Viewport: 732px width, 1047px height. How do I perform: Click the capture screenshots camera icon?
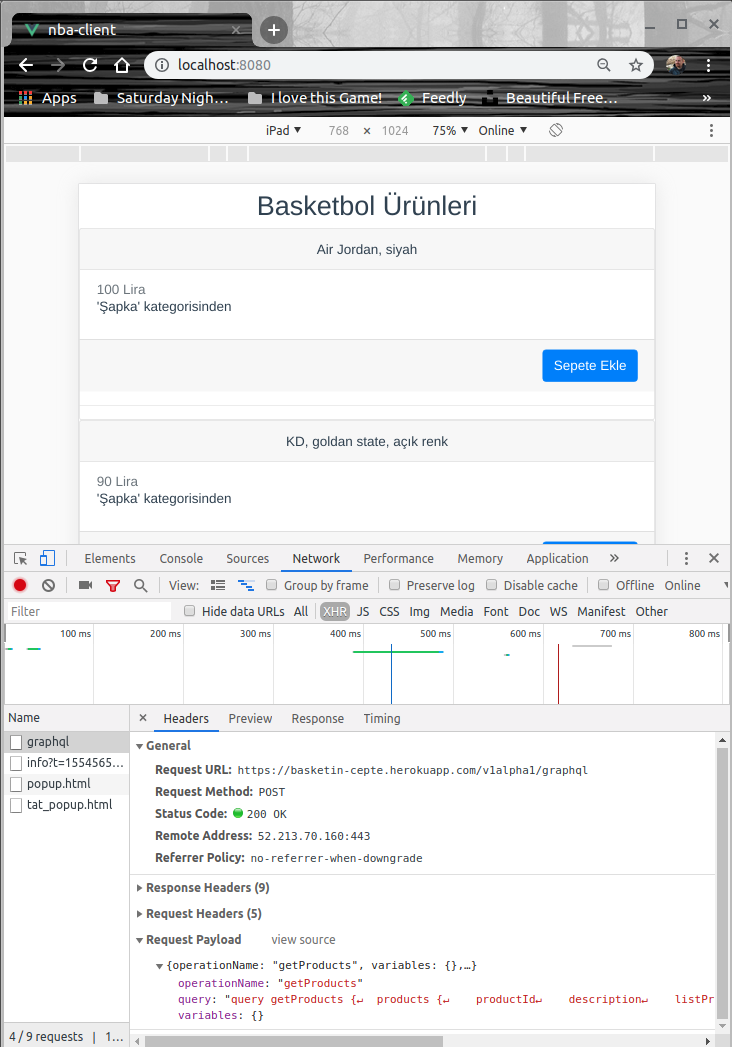coord(85,585)
